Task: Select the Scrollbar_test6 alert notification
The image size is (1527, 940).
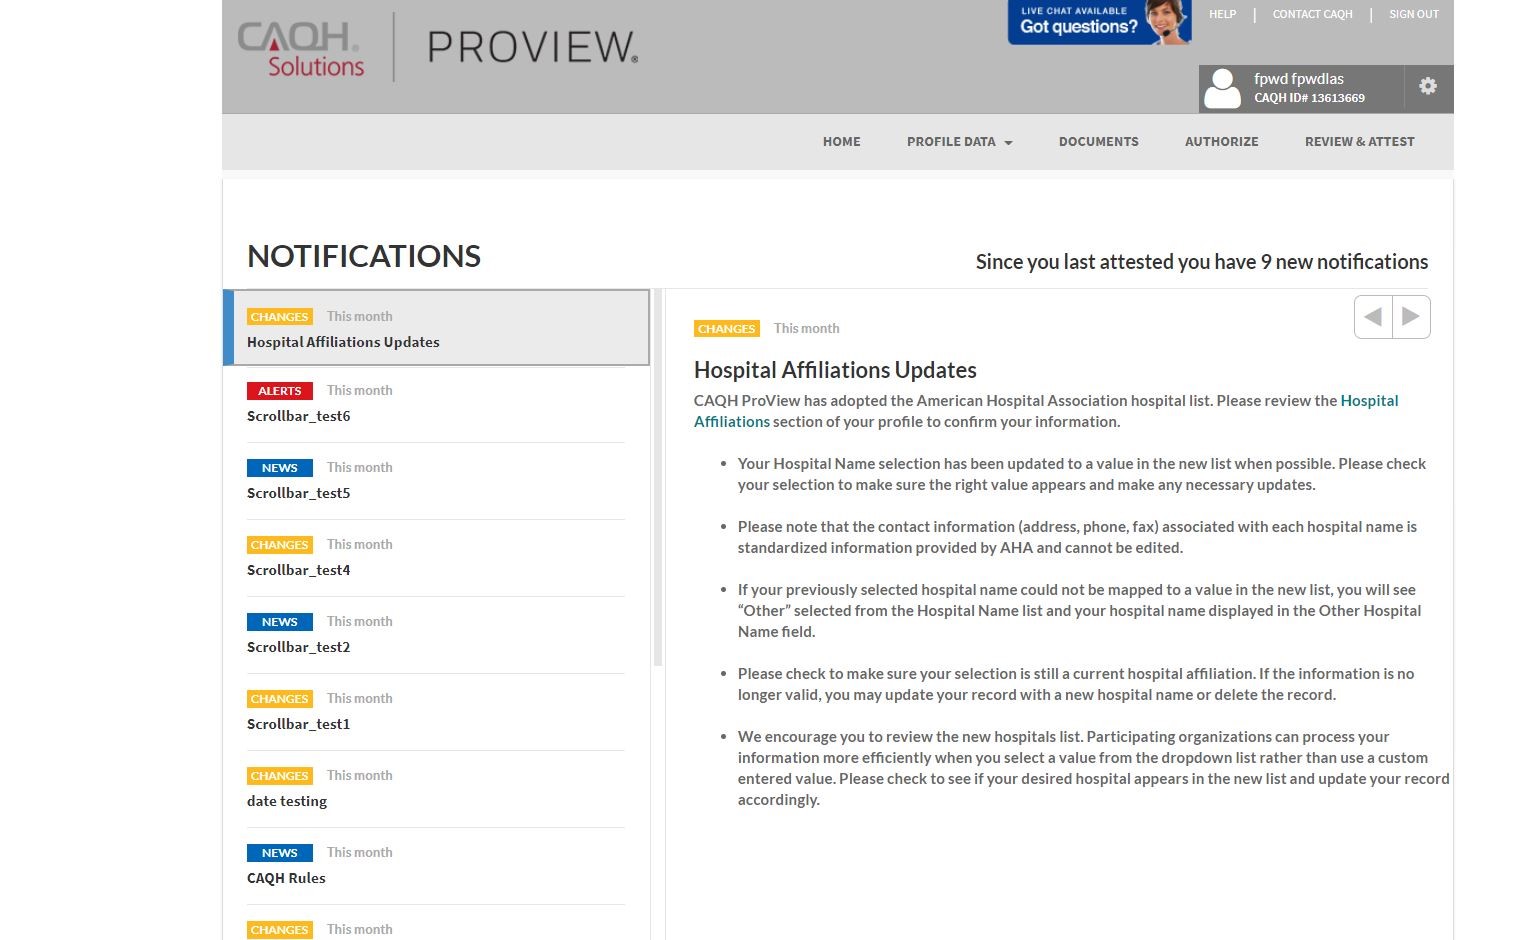Action: tap(436, 404)
